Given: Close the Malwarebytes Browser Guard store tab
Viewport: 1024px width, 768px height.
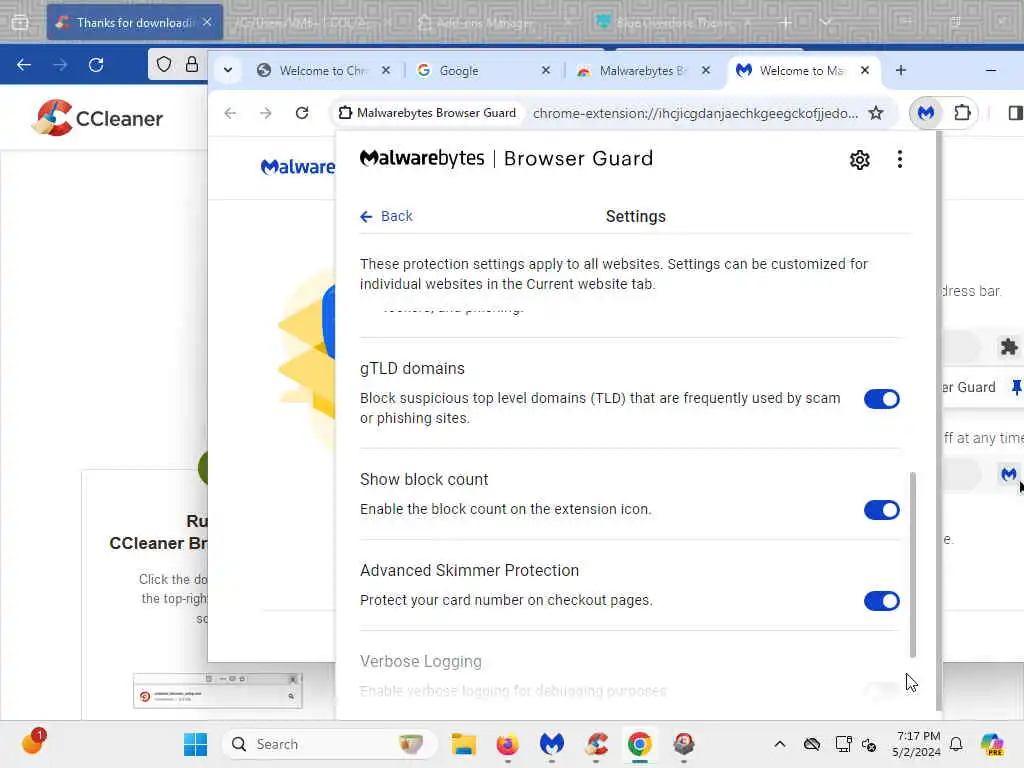Looking at the screenshot, I should pos(705,70).
